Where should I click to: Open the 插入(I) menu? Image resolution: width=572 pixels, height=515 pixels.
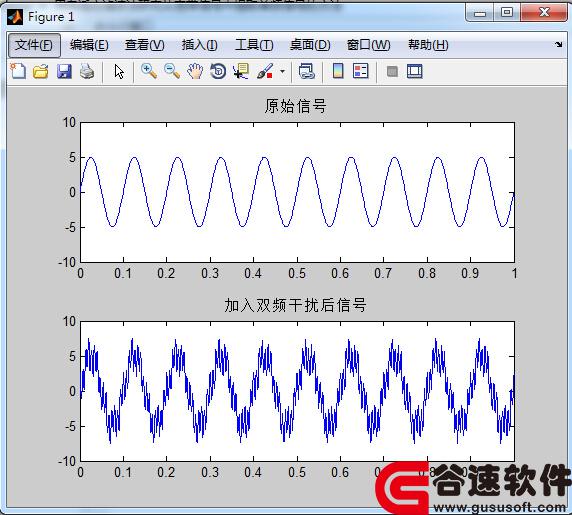[x=200, y=45]
